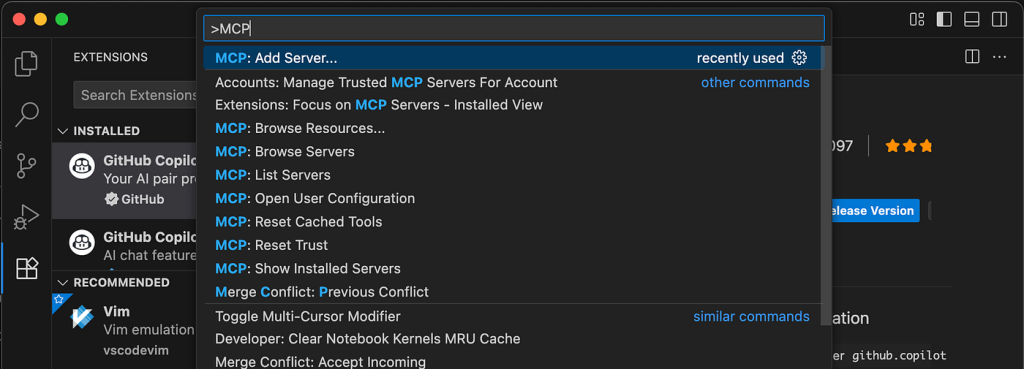1024x369 pixels.
Task: Select MCP: Reset Trust command
Action: pyautogui.click(x=513, y=245)
